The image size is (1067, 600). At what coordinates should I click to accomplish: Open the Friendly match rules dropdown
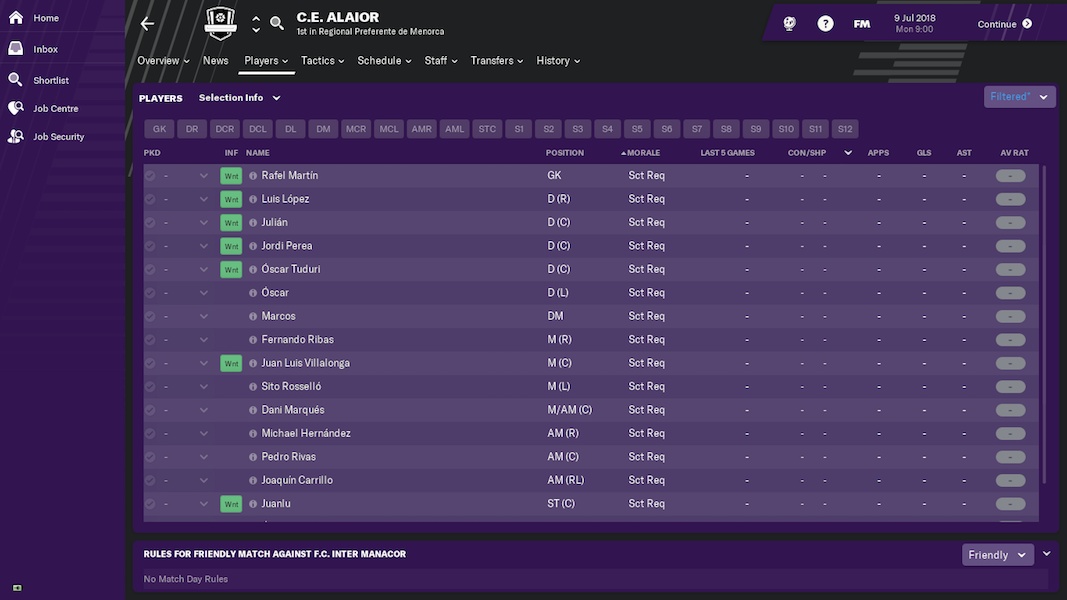pyautogui.click(x=998, y=555)
